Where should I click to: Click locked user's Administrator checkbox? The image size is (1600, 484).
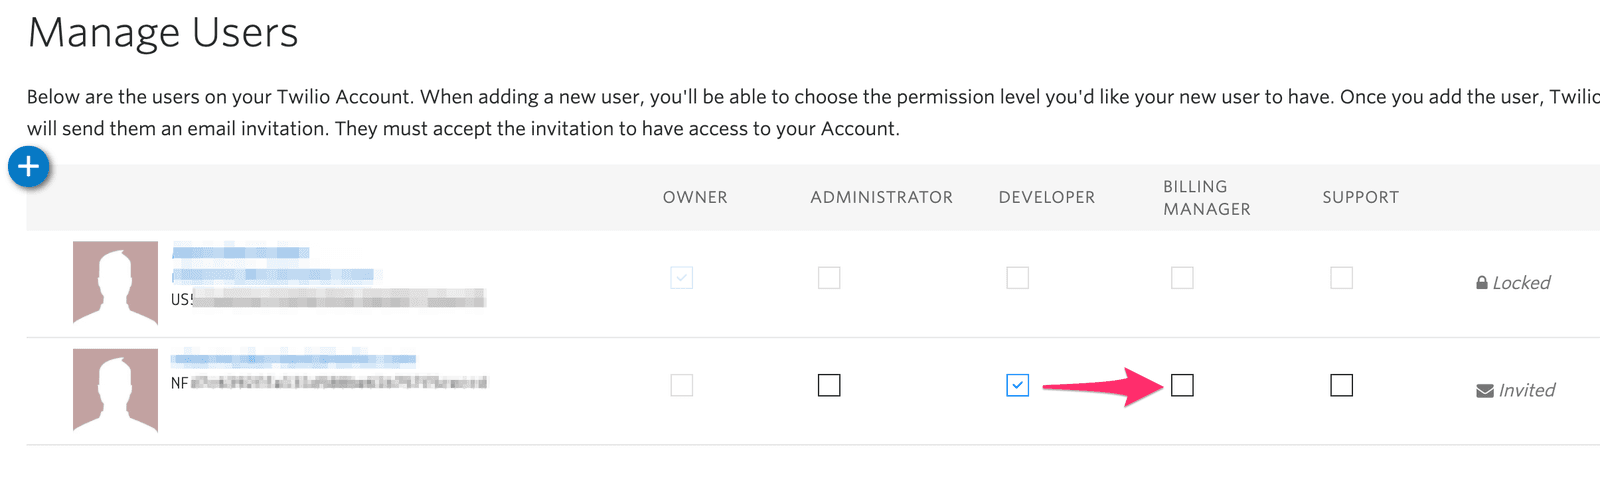coord(829,277)
